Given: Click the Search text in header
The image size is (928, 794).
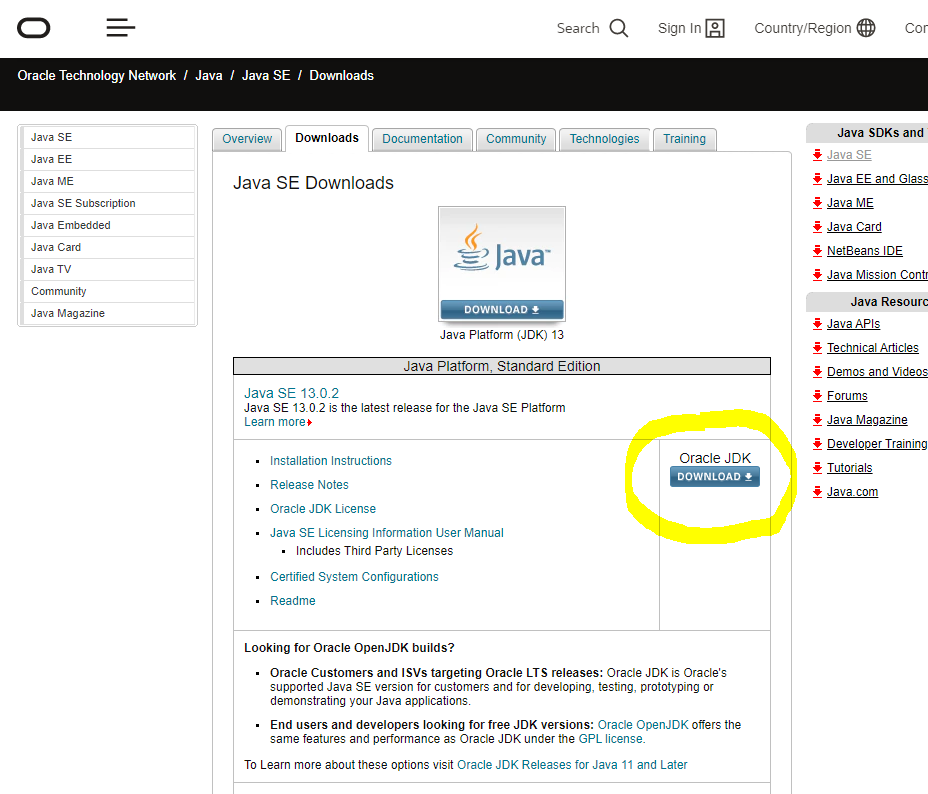Looking at the screenshot, I should click(578, 28).
